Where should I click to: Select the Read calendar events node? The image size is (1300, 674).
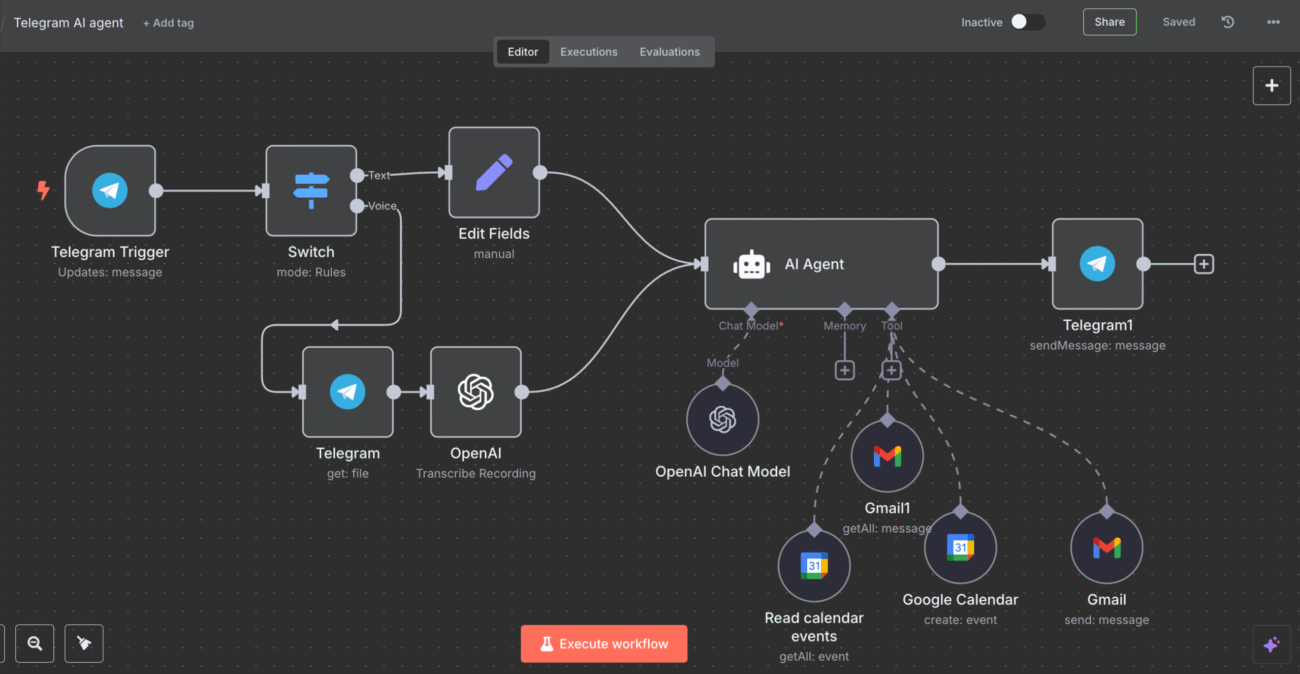click(x=813, y=564)
